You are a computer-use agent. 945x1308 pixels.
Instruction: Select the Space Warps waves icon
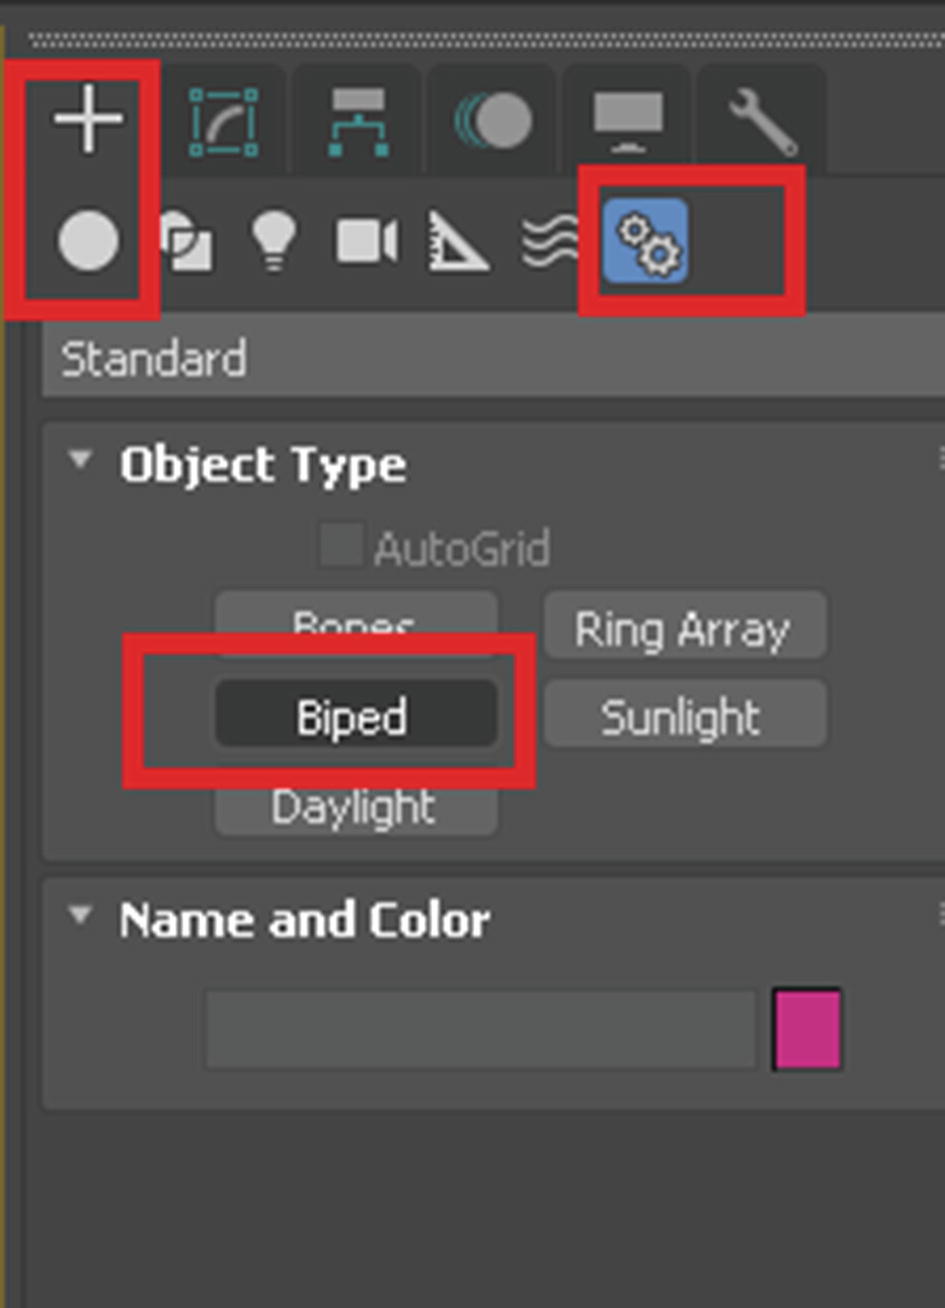pyautogui.click(x=549, y=242)
